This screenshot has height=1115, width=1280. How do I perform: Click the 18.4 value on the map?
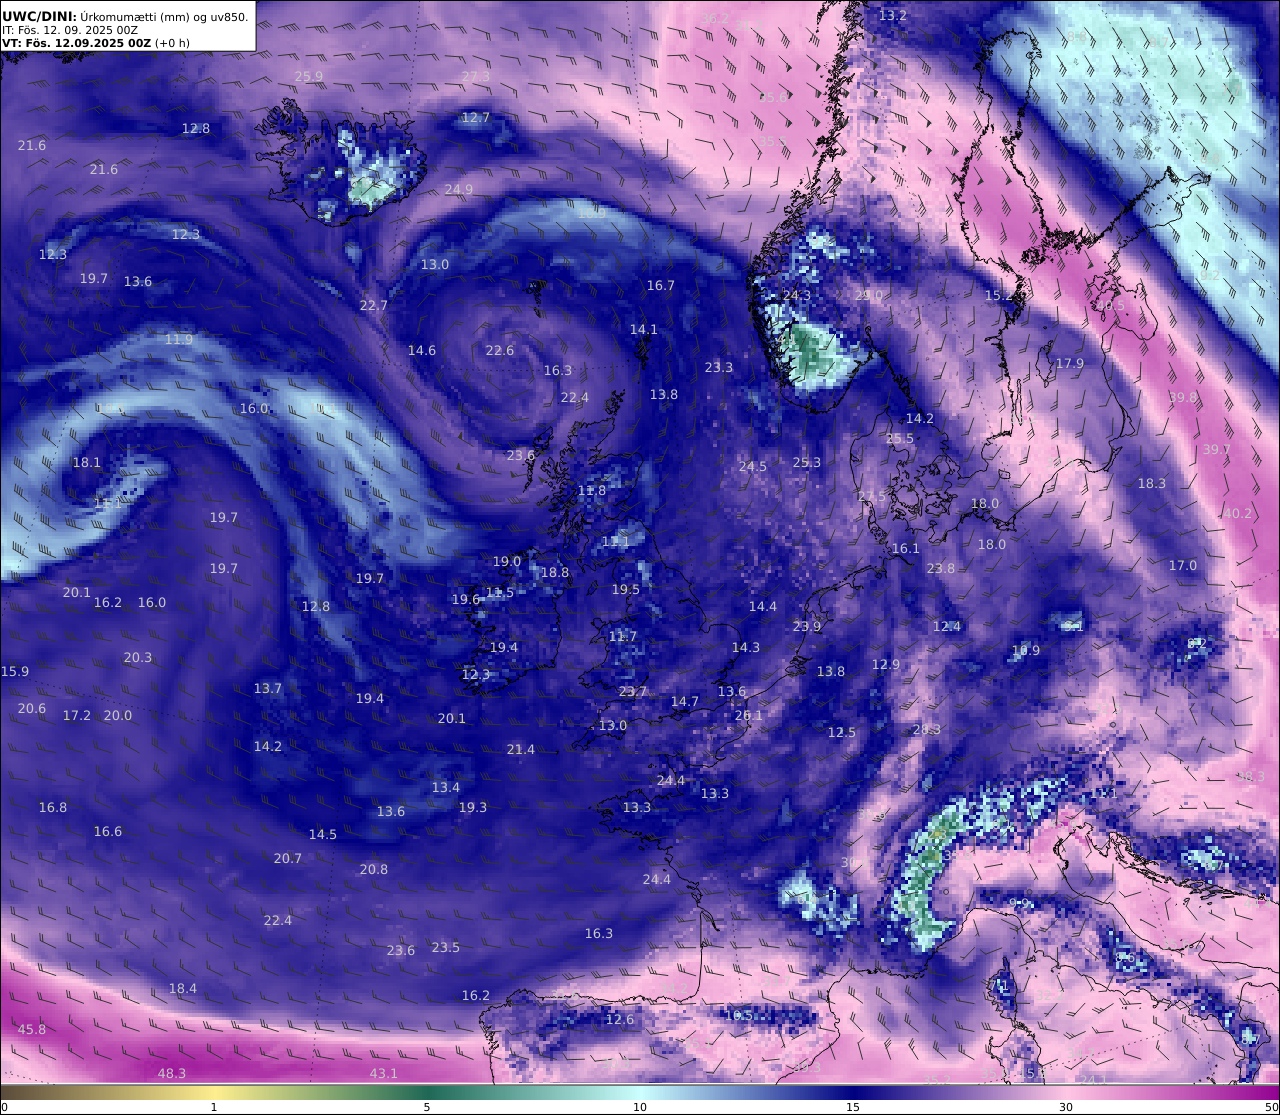click(183, 989)
